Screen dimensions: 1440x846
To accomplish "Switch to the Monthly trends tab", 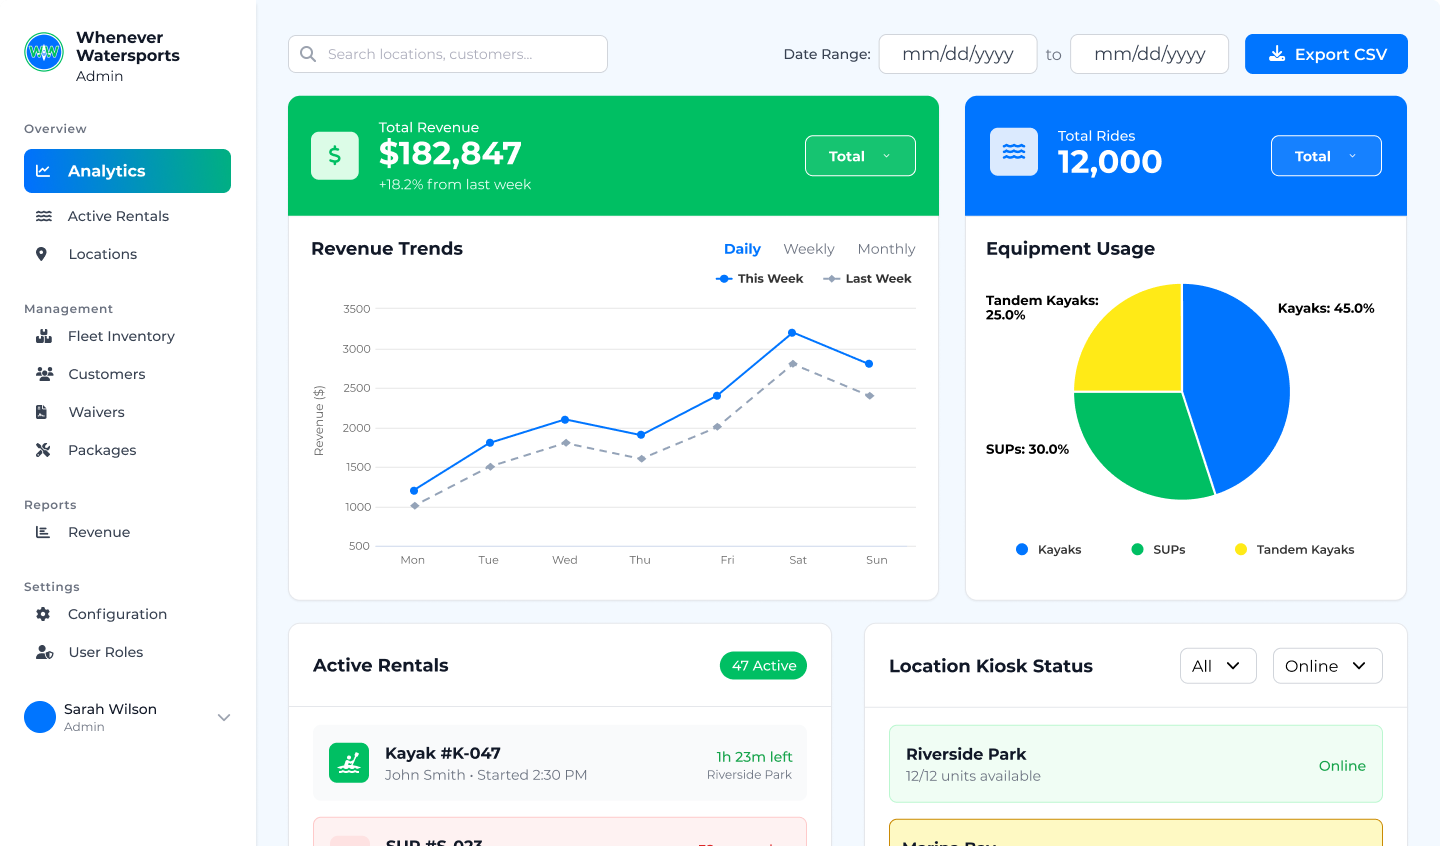I will click(886, 249).
